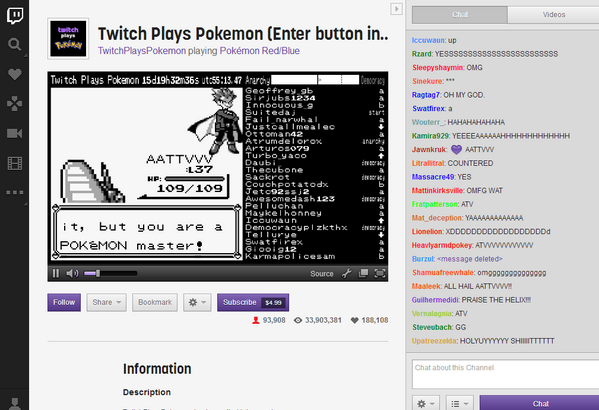Click Burzul's deleted message placeholder

(469, 259)
